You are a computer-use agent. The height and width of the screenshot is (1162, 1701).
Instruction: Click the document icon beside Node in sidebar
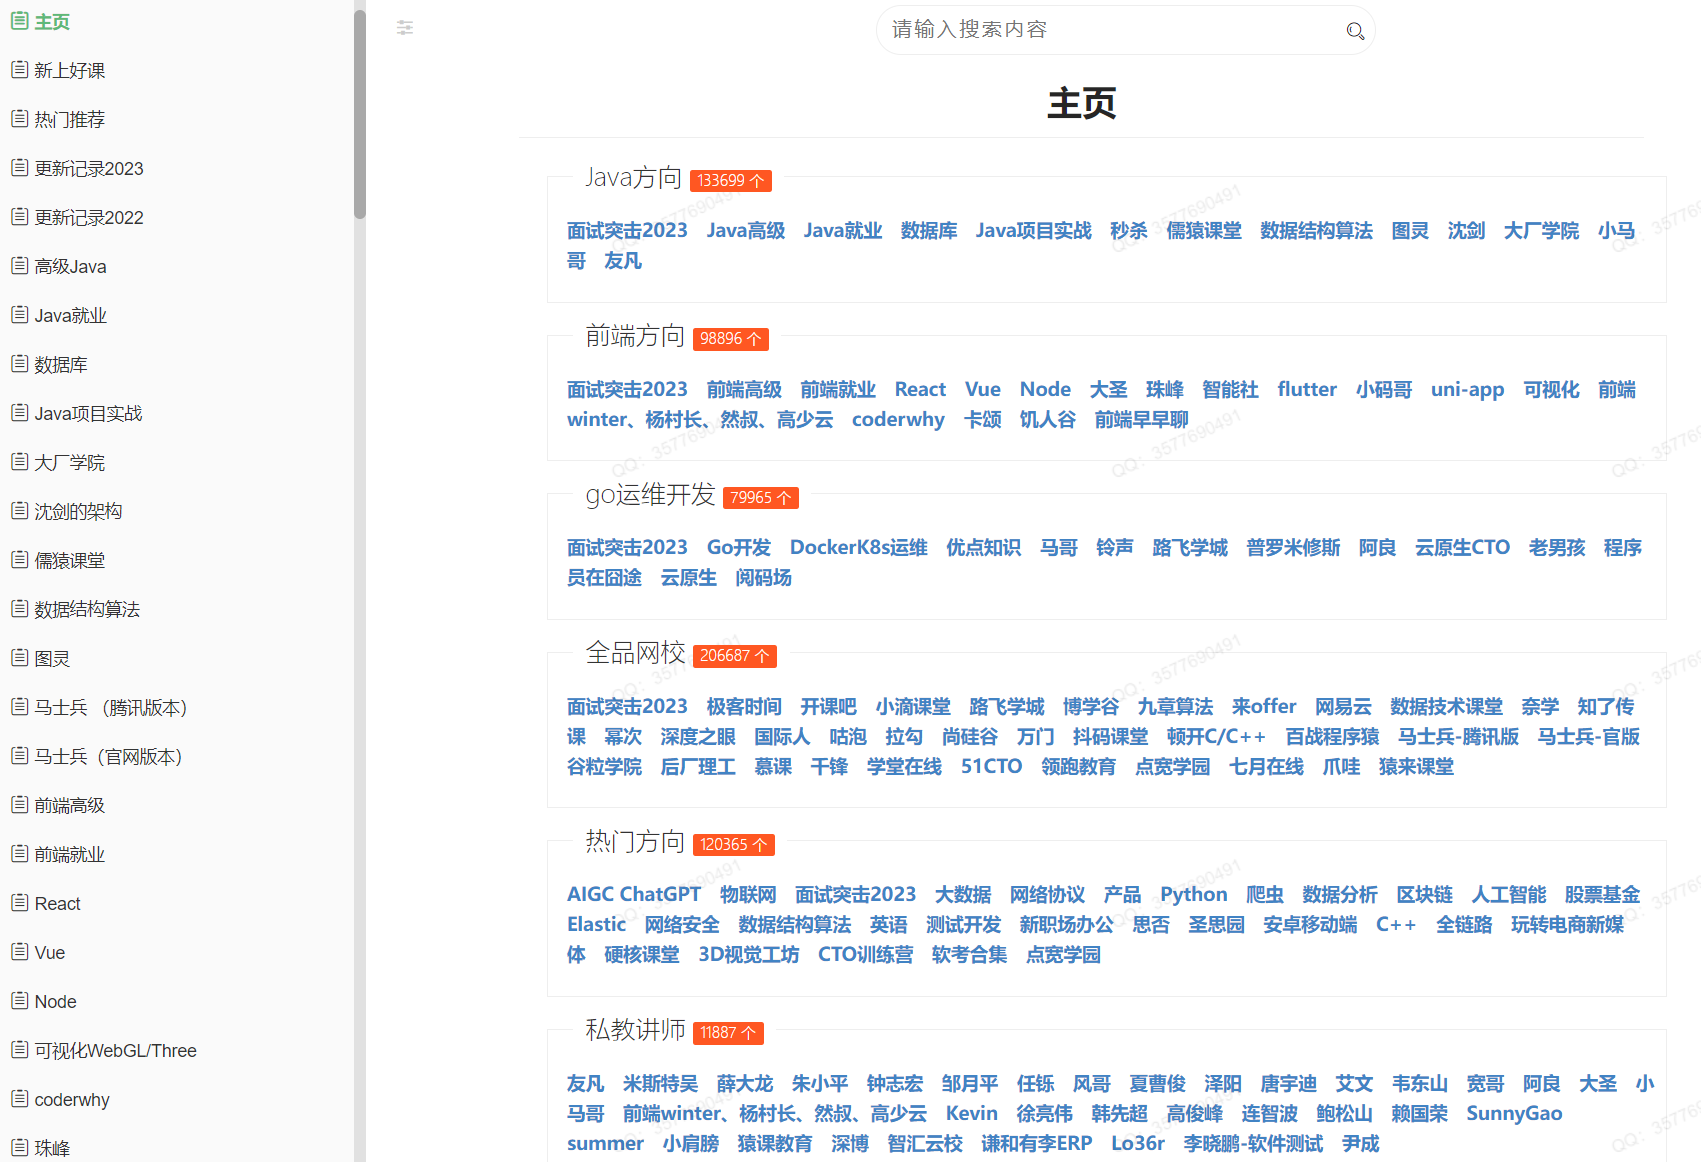[19, 1001]
